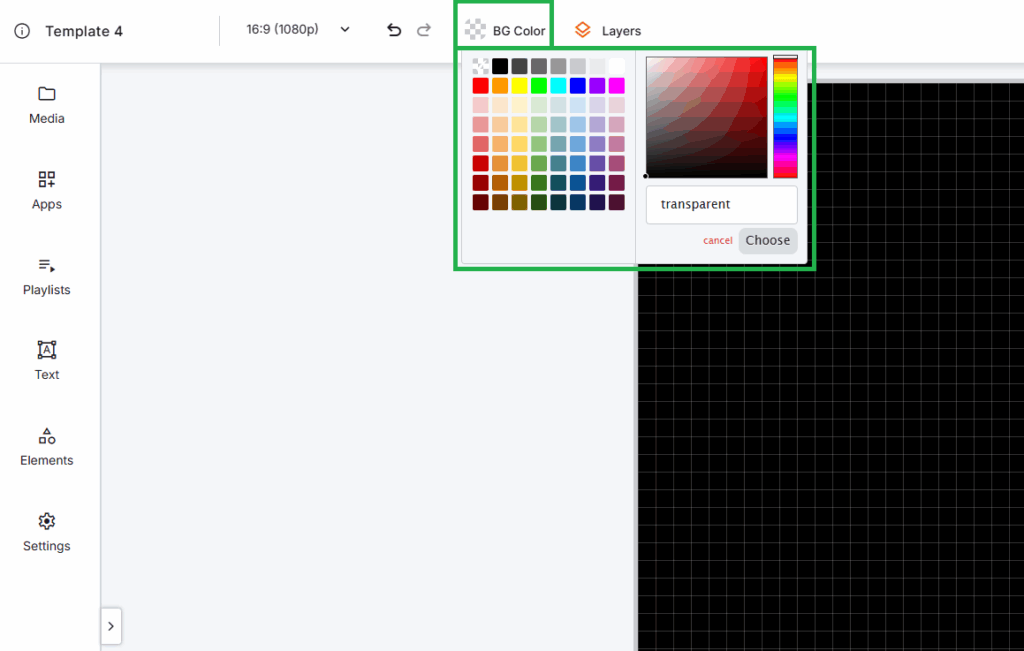Pick the bright red palette swatch
This screenshot has width=1024, height=651.
(x=481, y=86)
